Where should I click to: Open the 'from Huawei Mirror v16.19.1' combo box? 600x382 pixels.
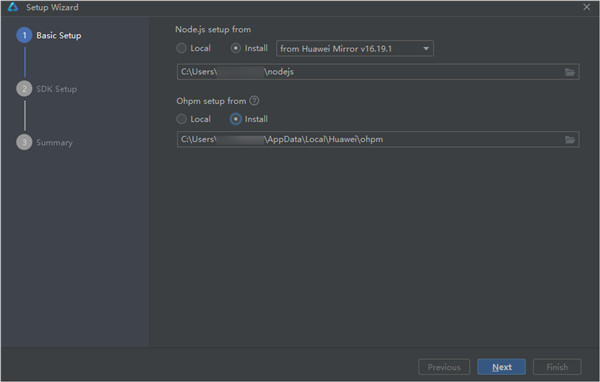[355, 49]
